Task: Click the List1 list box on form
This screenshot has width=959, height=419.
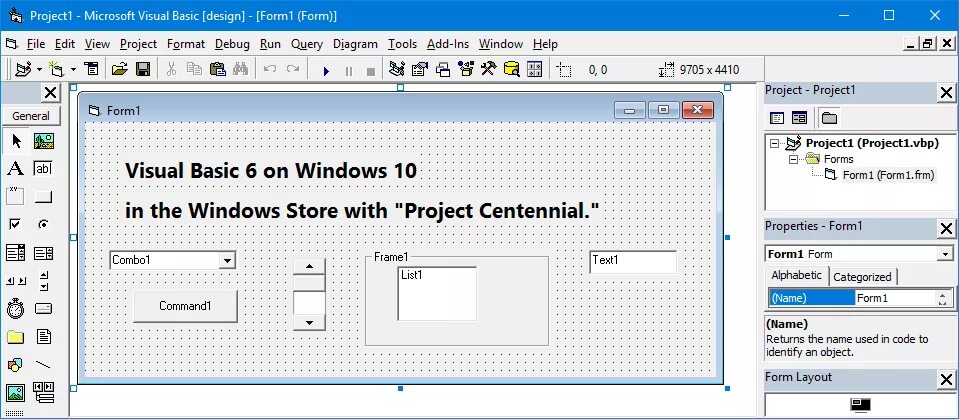Action: [x=437, y=294]
